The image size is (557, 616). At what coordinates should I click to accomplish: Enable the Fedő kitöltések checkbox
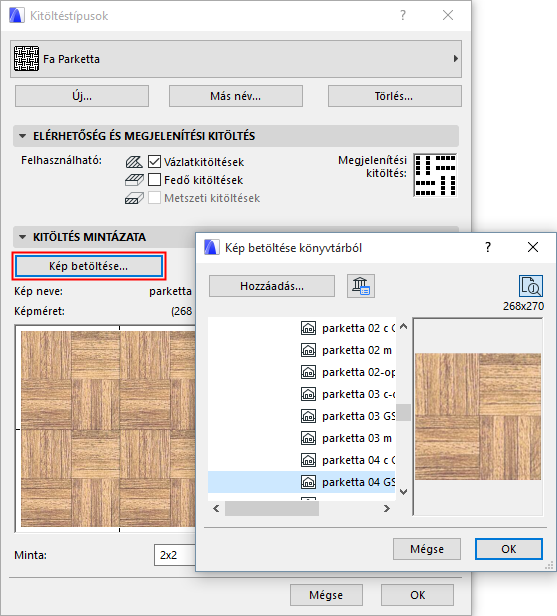tap(154, 180)
